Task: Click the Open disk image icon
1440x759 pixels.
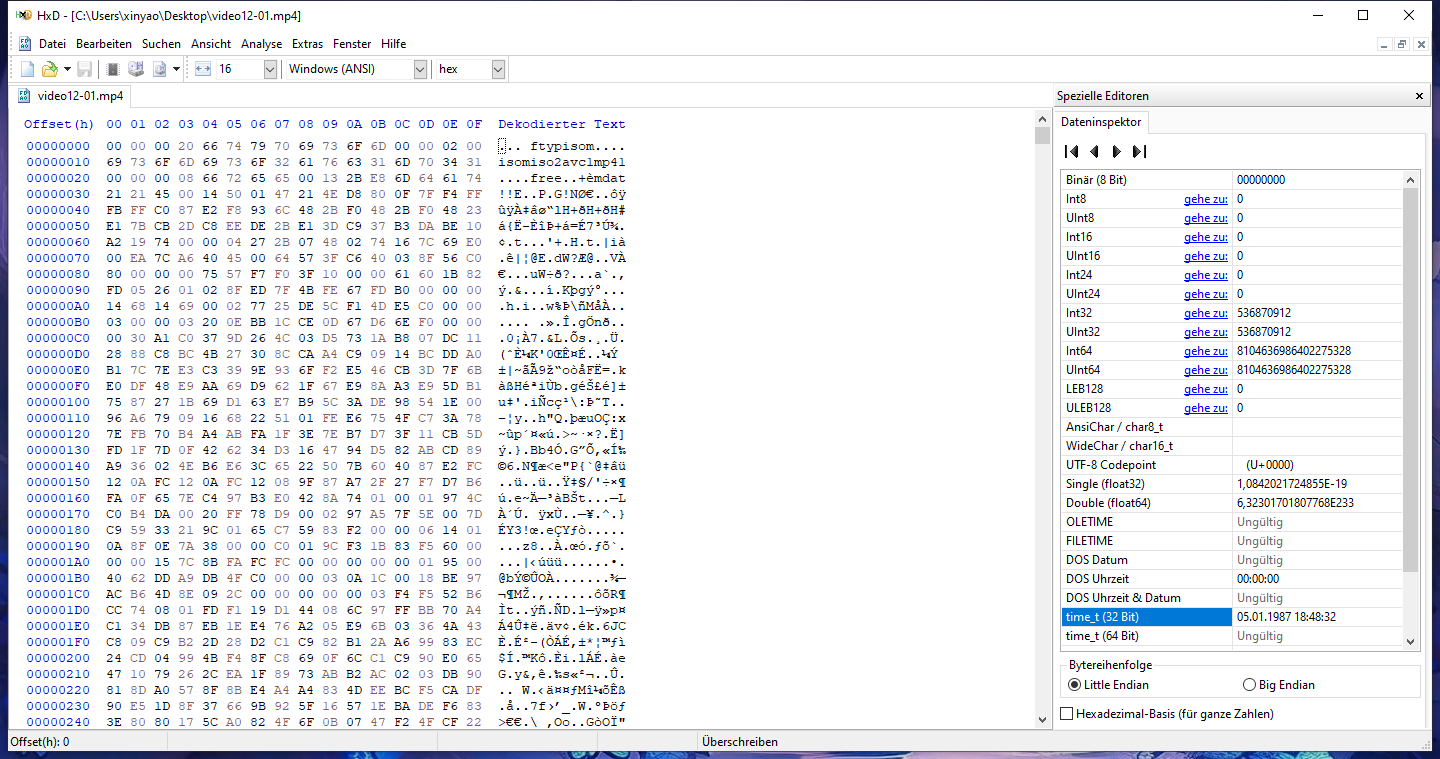Action: 159,69
